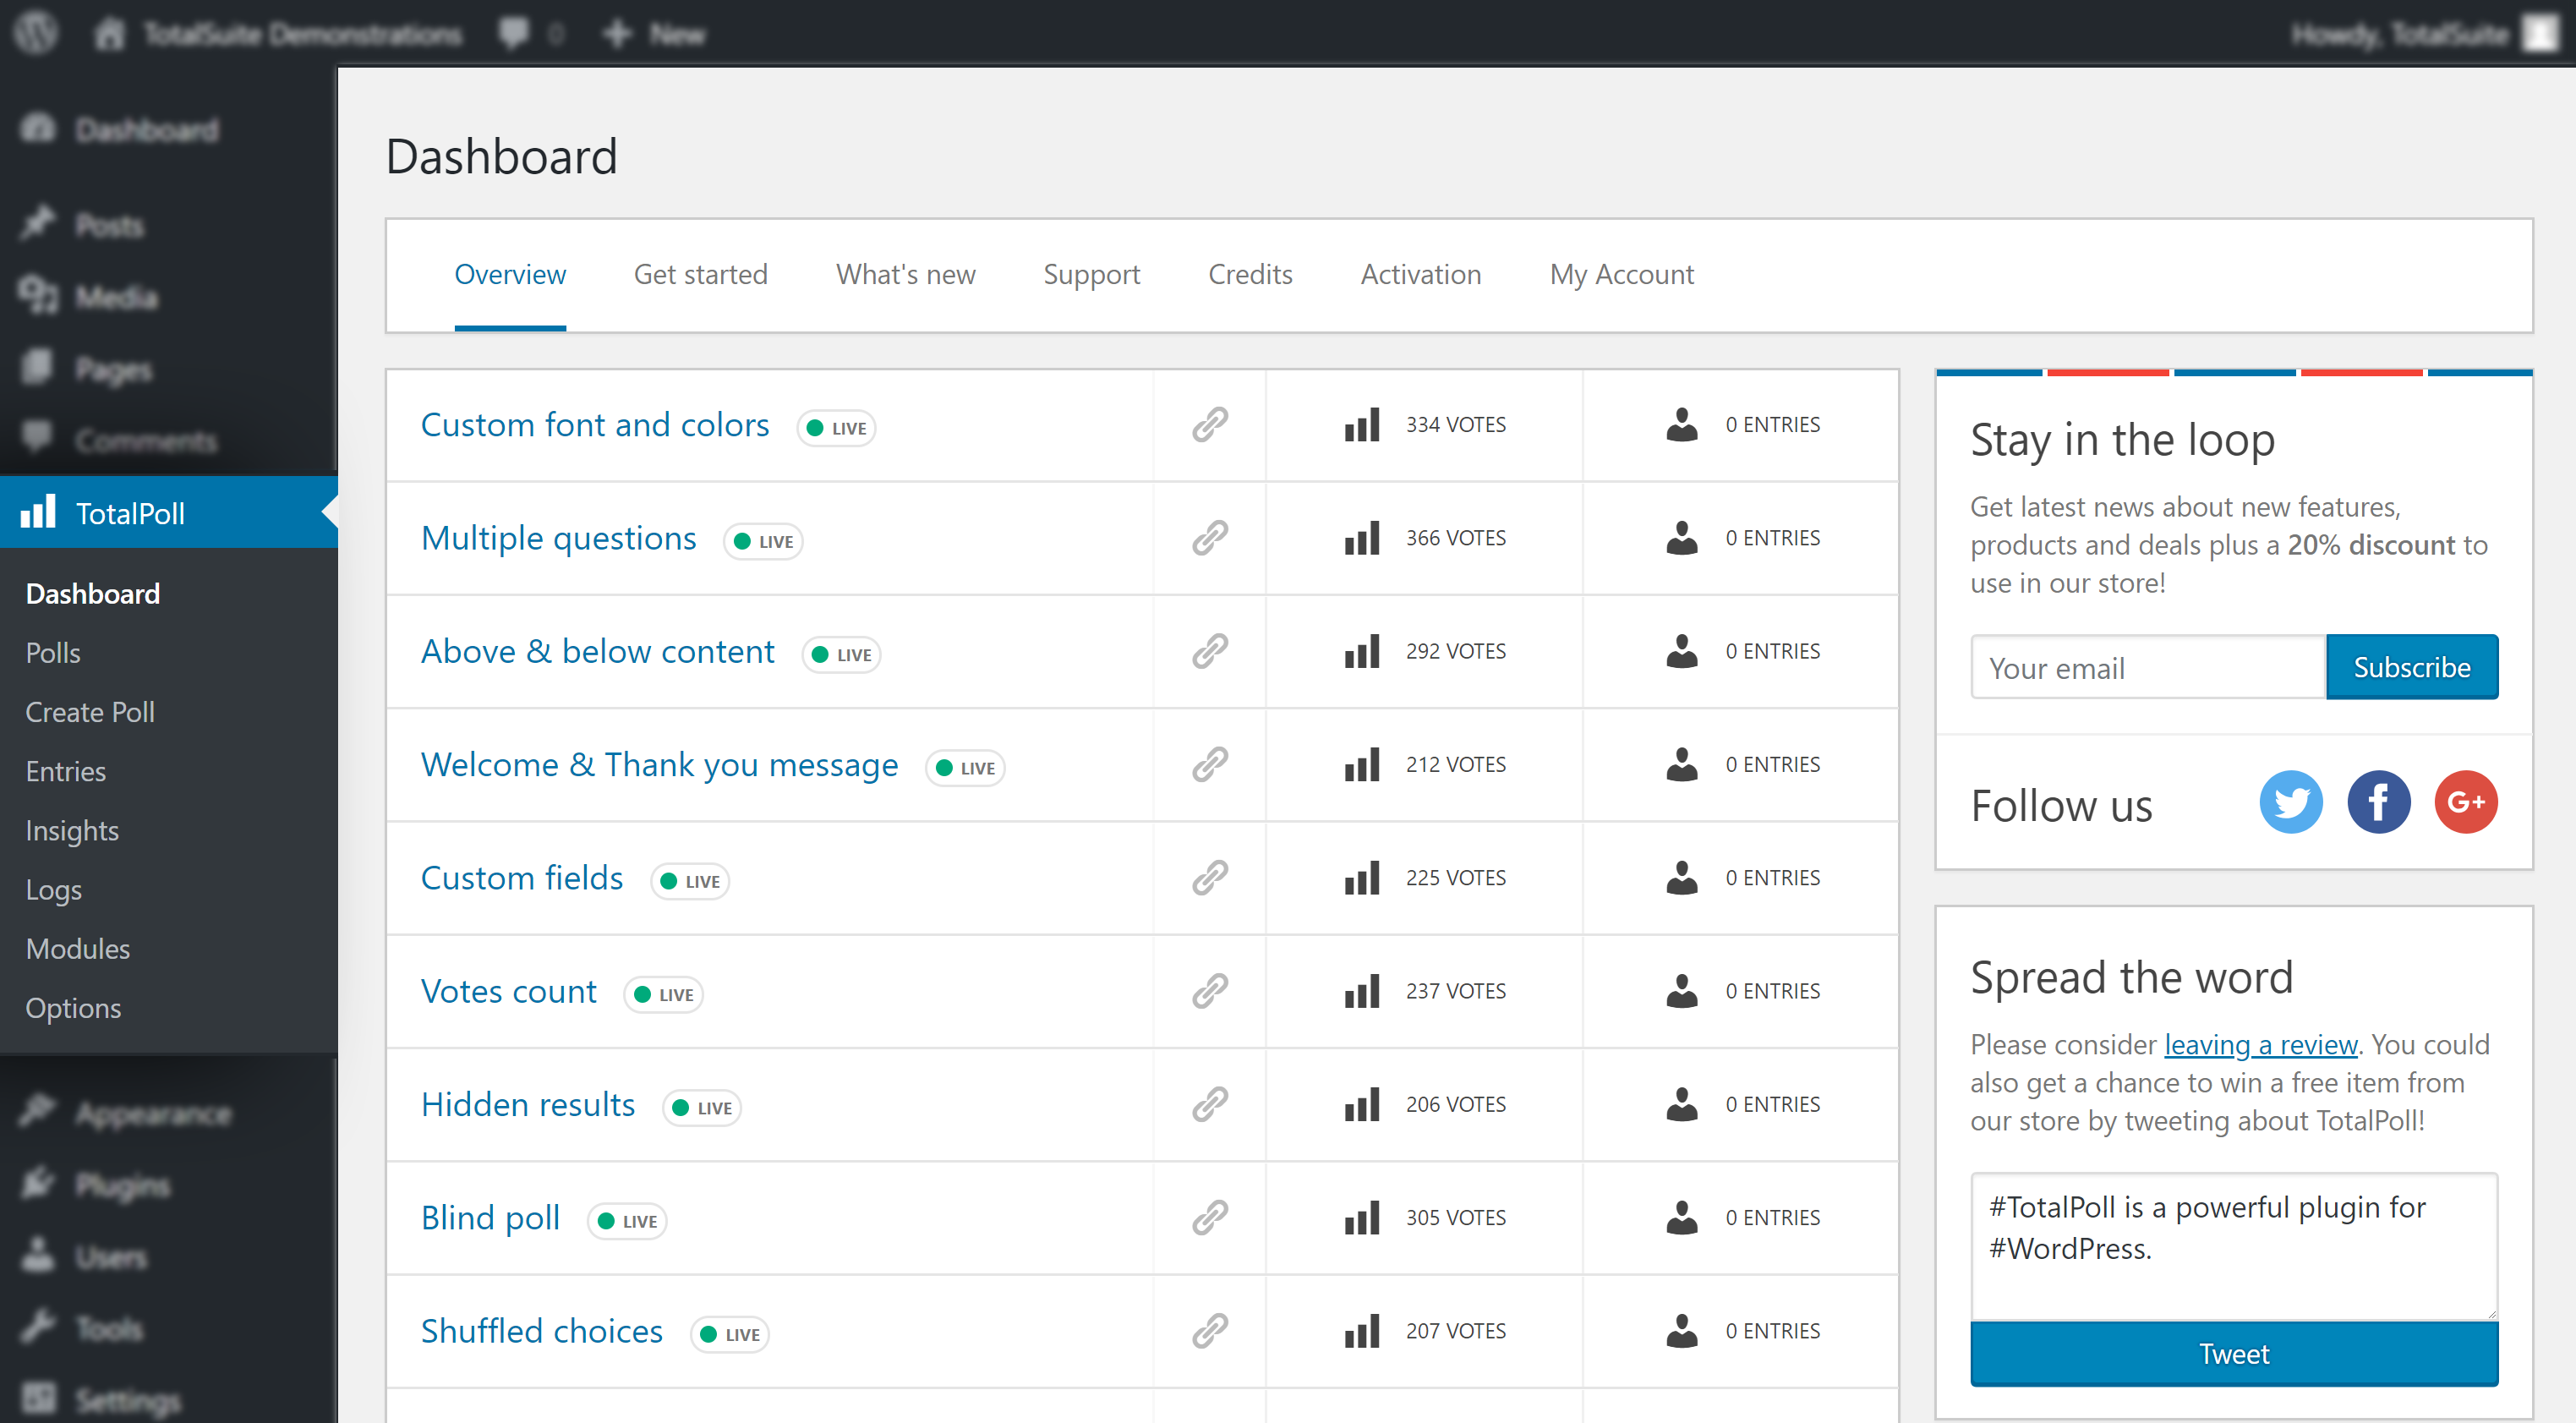Click the link icon for Hidden results
The height and width of the screenshot is (1423, 2576).
(x=1209, y=1105)
